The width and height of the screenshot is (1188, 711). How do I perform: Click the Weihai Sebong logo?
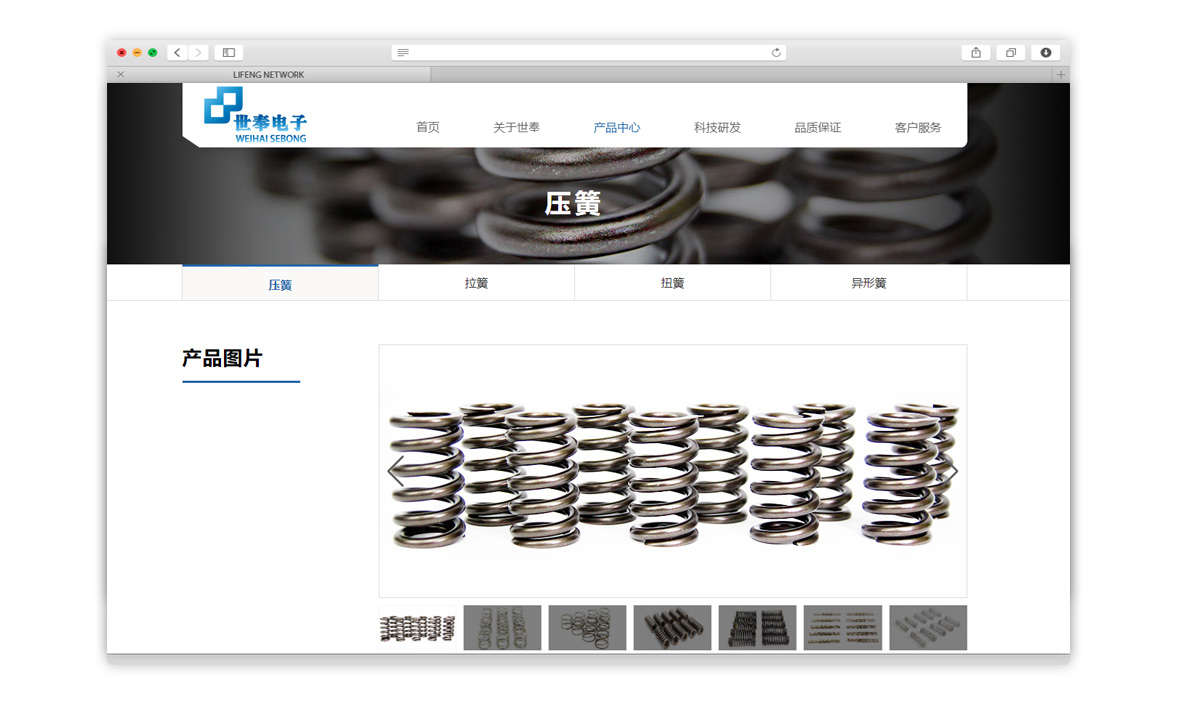point(255,114)
